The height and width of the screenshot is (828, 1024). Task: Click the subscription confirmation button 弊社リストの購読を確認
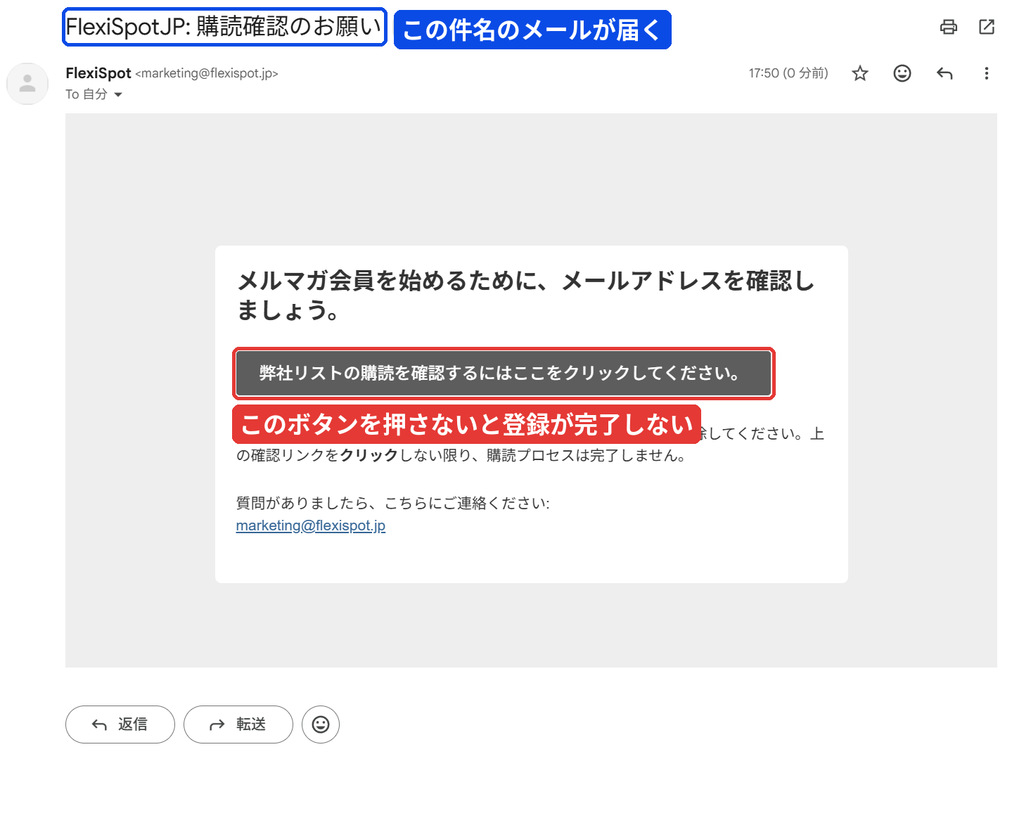click(504, 373)
